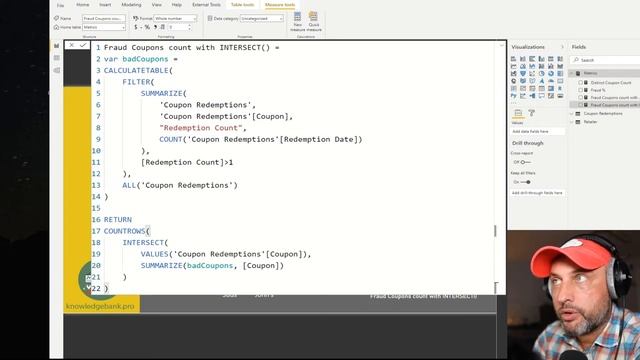Select the Filled map visual
This screenshot has height=360, width=640.
pyautogui.click(x=523, y=81)
